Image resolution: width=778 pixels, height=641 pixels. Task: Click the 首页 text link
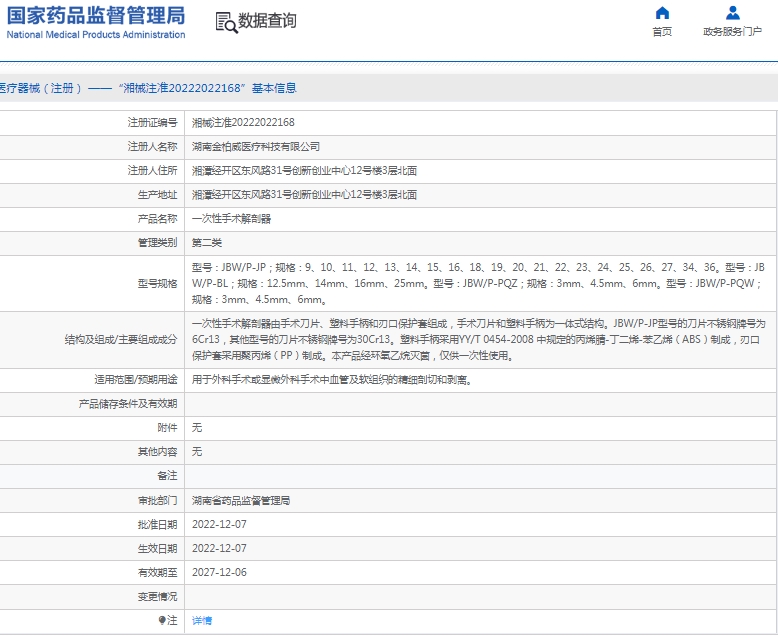point(662,32)
